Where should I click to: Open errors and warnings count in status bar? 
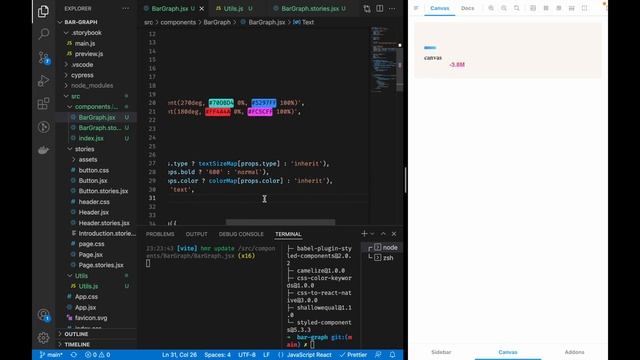click(x=97, y=355)
